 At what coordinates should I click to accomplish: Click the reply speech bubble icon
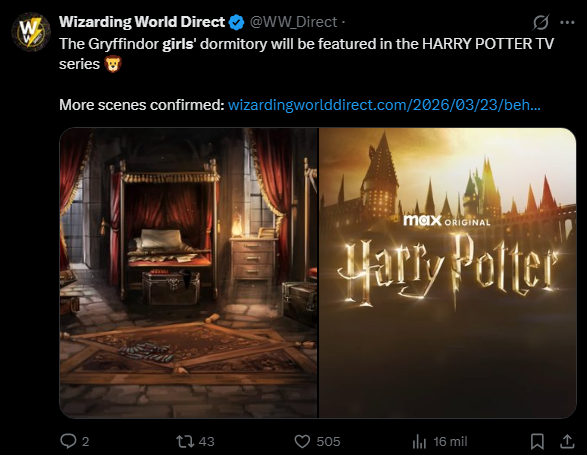coord(68,441)
